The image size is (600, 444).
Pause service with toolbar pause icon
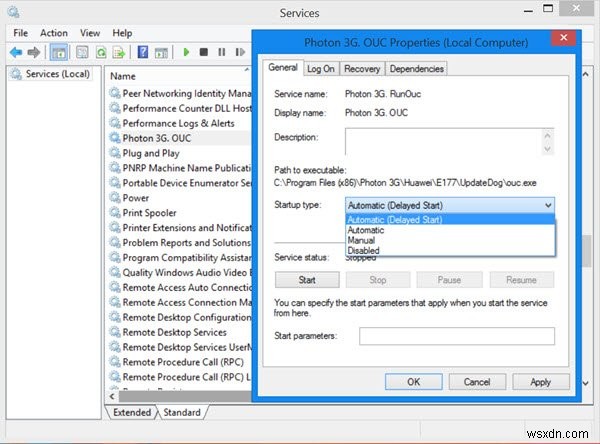click(x=222, y=52)
